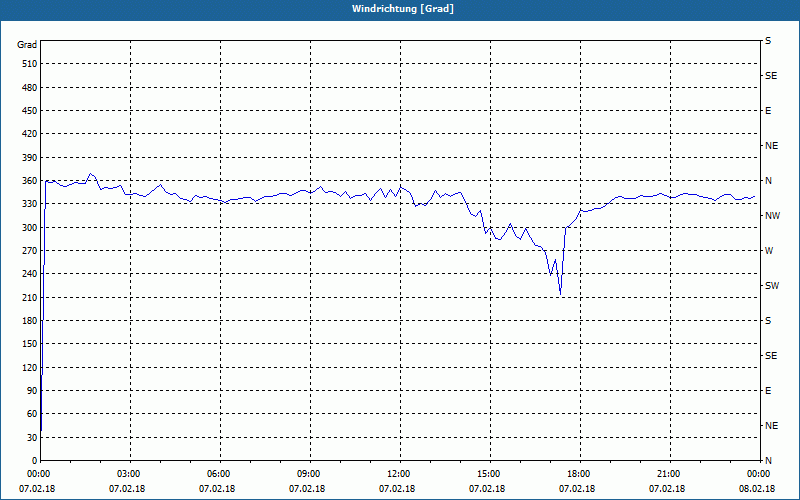The width and height of the screenshot is (800, 500).
Task: Click the "Grad" unit label above the y-axis
Action: tap(27, 45)
